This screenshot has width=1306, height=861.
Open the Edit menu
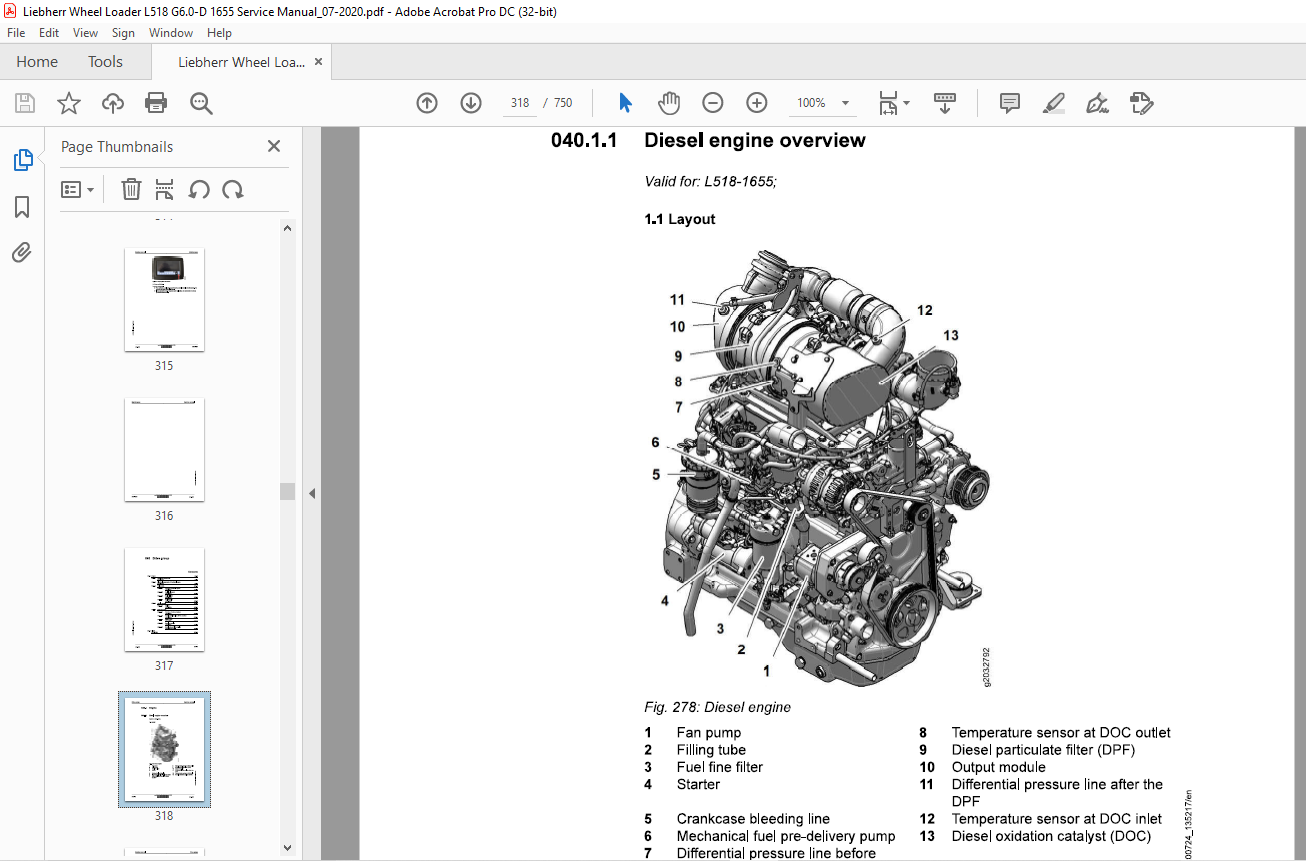49,33
